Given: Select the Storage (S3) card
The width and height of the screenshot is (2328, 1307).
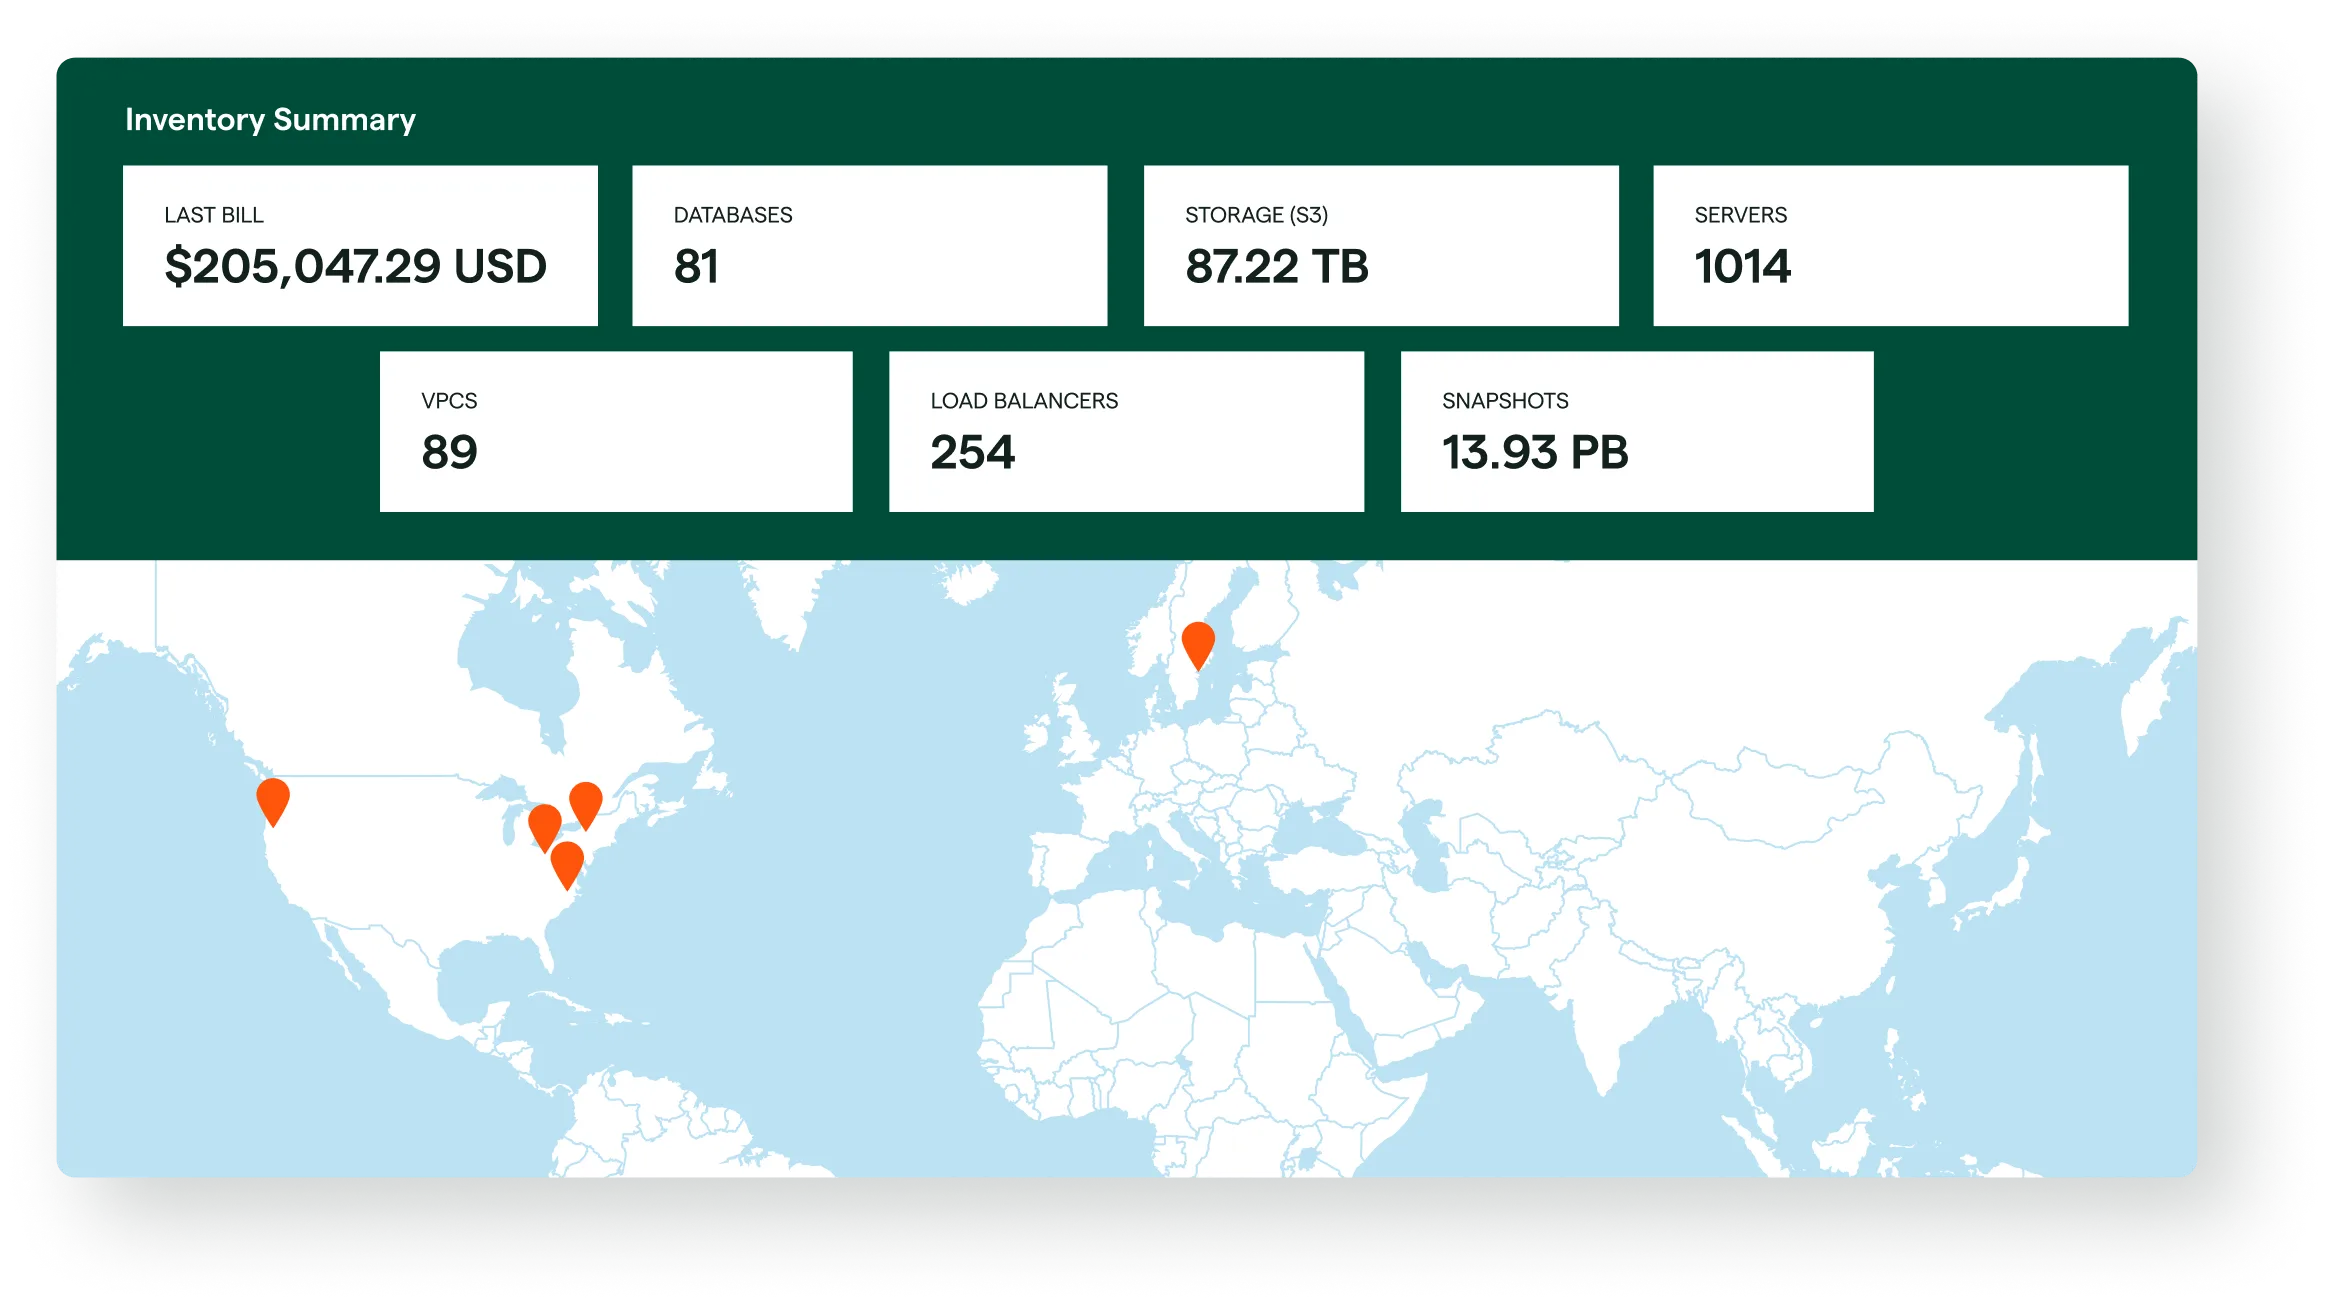Looking at the screenshot, I should tap(1380, 245).
